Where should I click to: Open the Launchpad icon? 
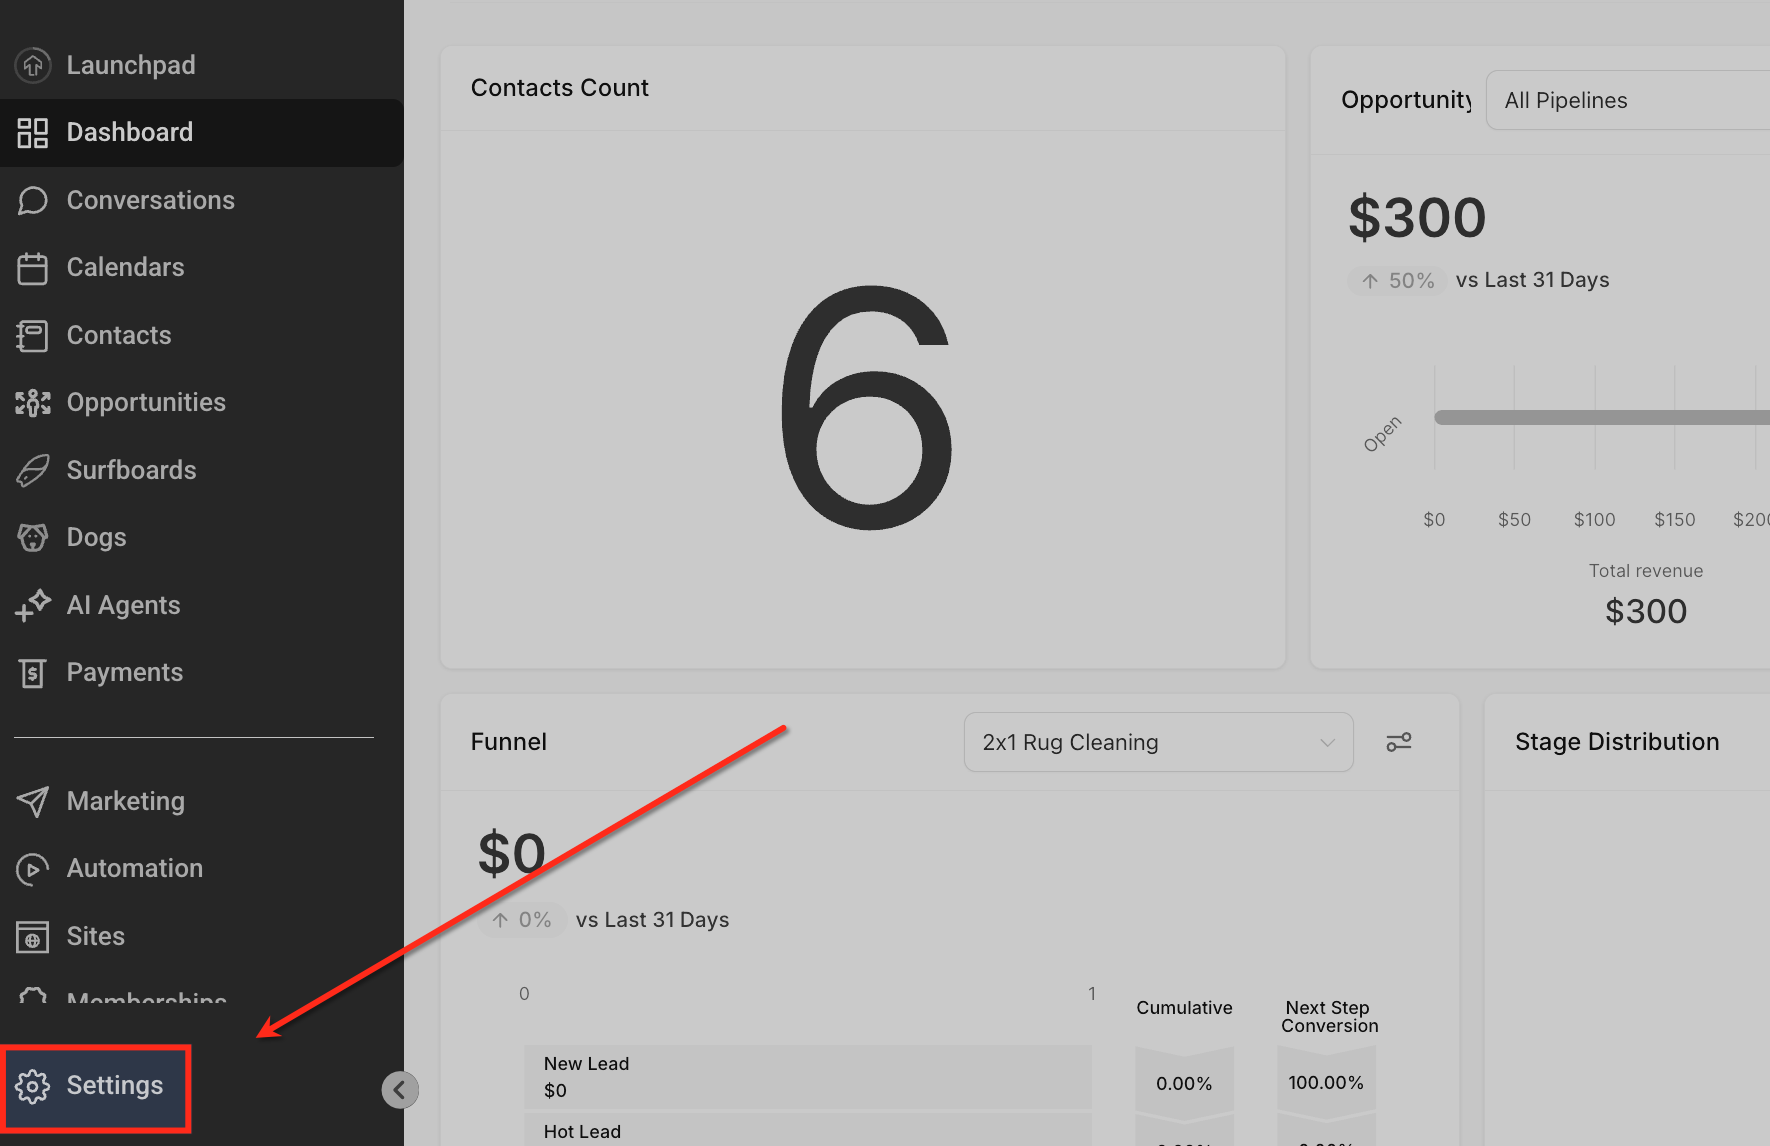click(x=33, y=65)
